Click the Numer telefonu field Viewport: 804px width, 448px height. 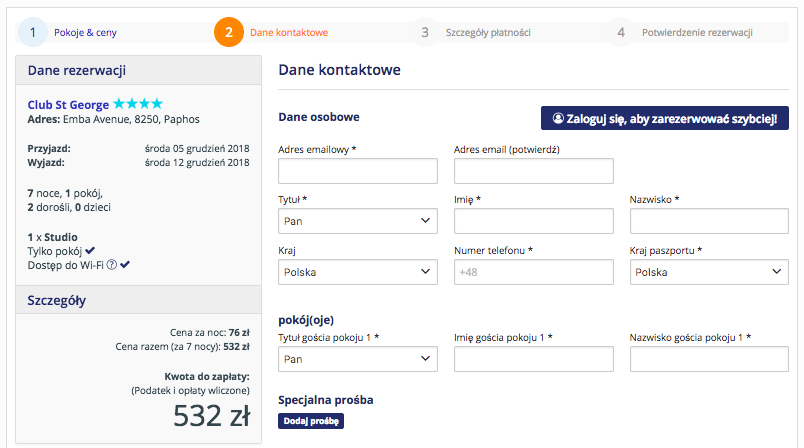point(534,272)
